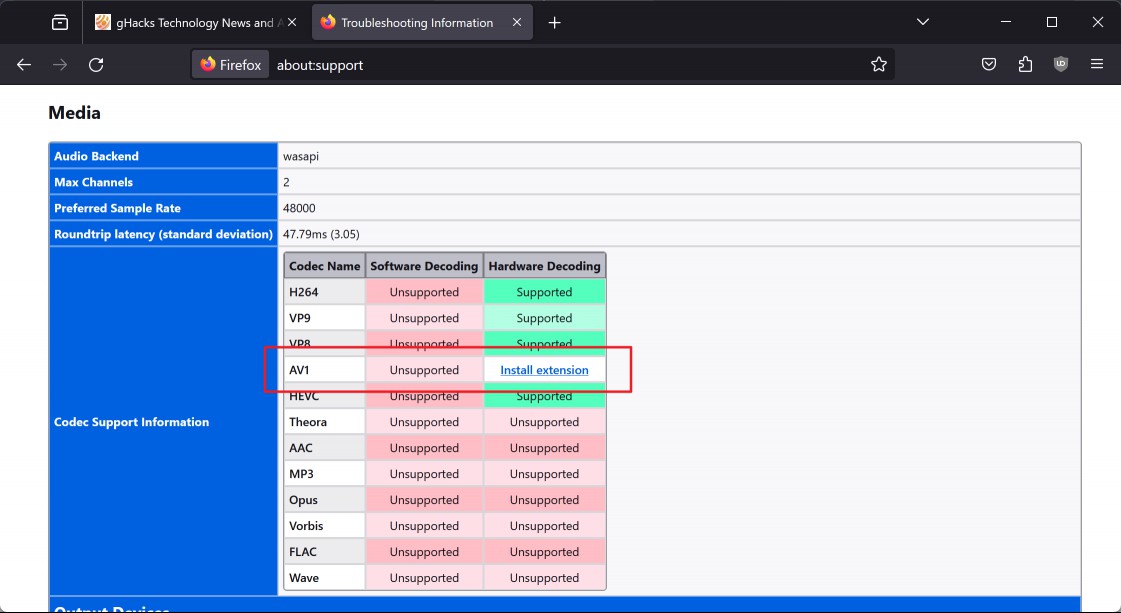Click the forward navigation arrow
This screenshot has height=613, width=1121.
point(60,64)
